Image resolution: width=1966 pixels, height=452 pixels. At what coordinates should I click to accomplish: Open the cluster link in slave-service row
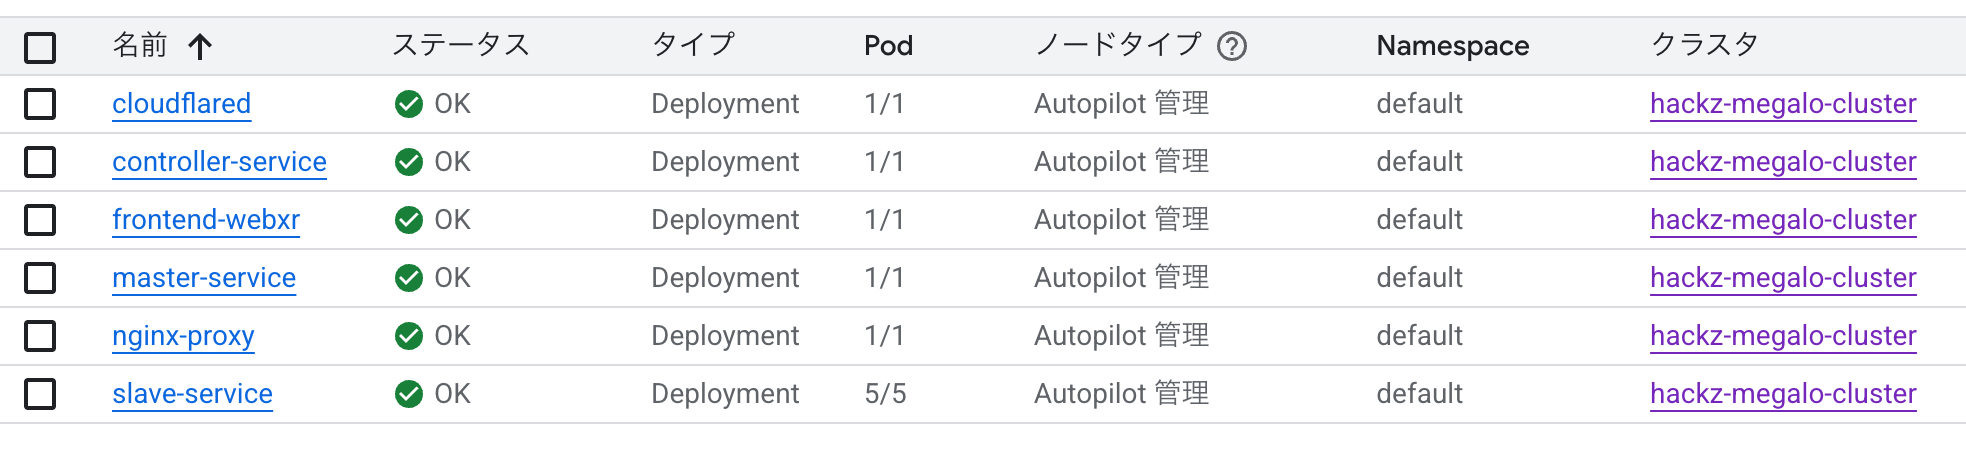click(x=1782, y=394)
